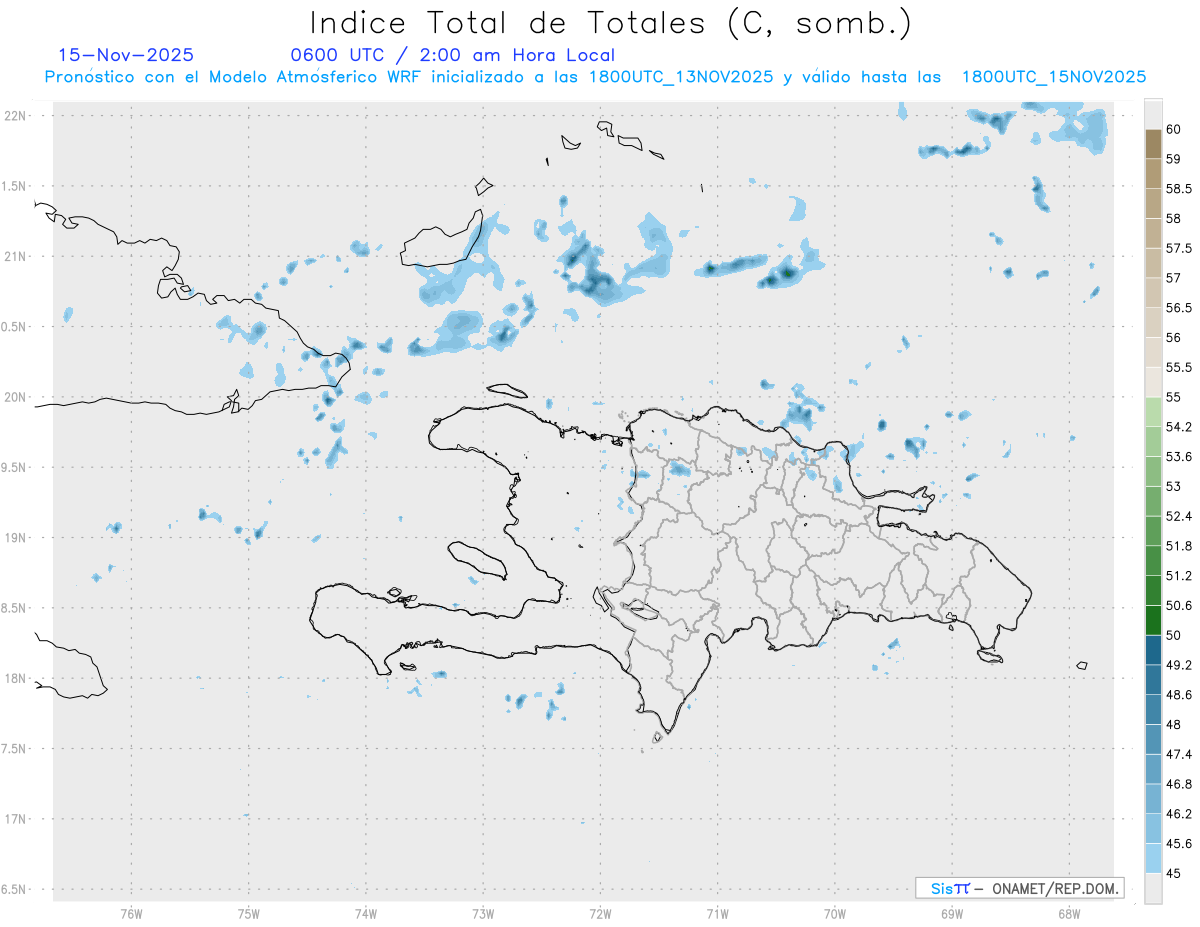
Task: Click the 9.5N latitude label
Action: (x=13, y=467)
